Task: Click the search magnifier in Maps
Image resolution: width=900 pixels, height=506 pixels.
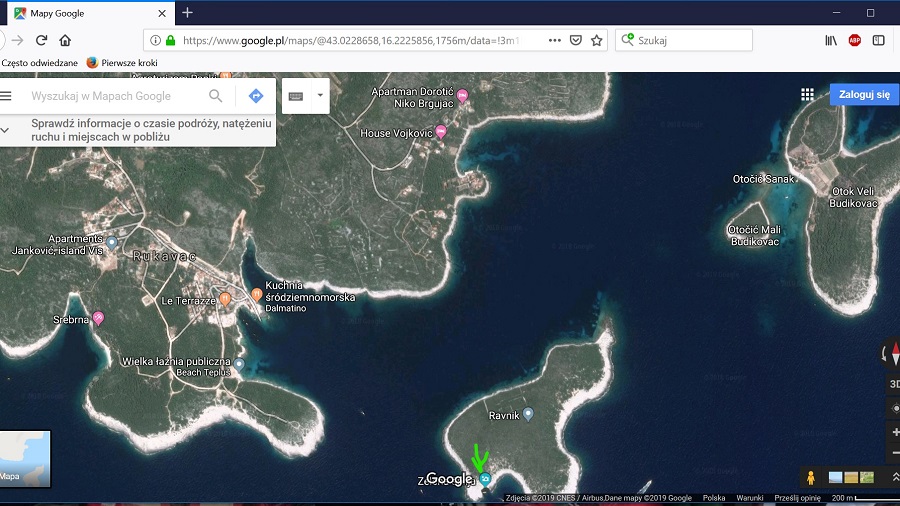Action: 216,96
